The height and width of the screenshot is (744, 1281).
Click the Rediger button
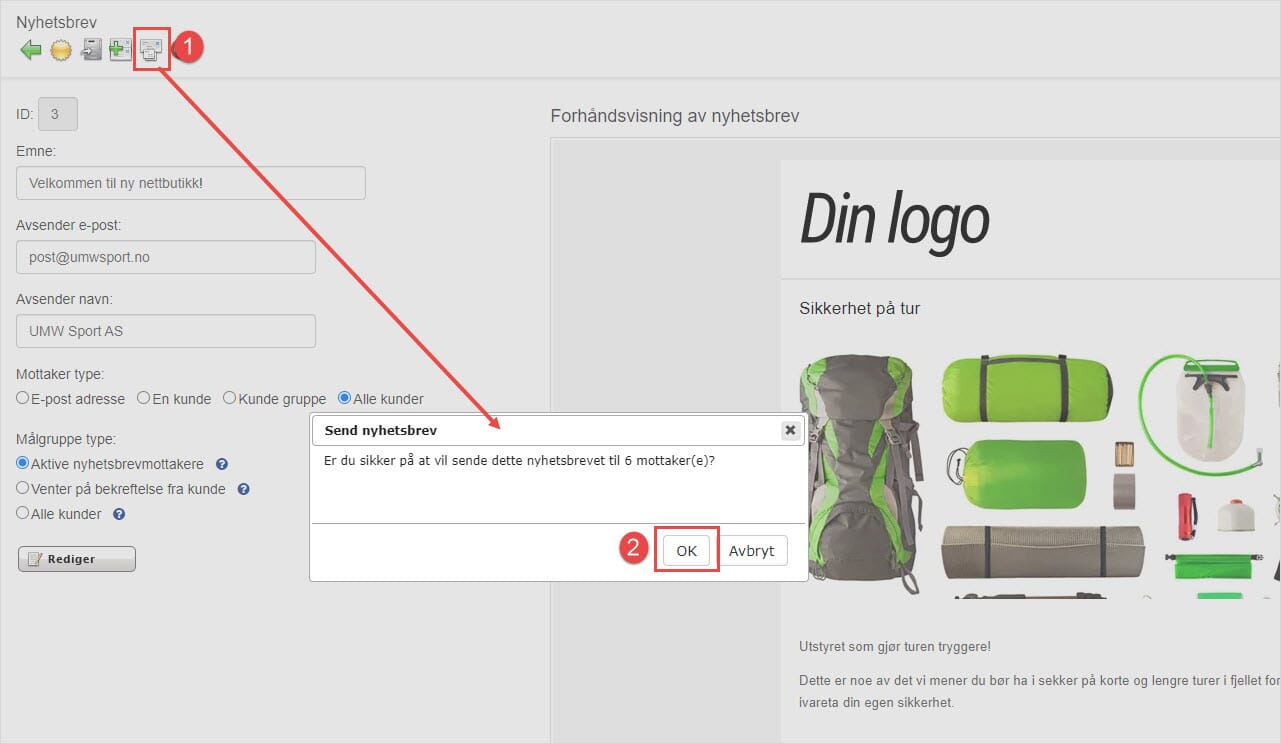[x=77, y=559]
